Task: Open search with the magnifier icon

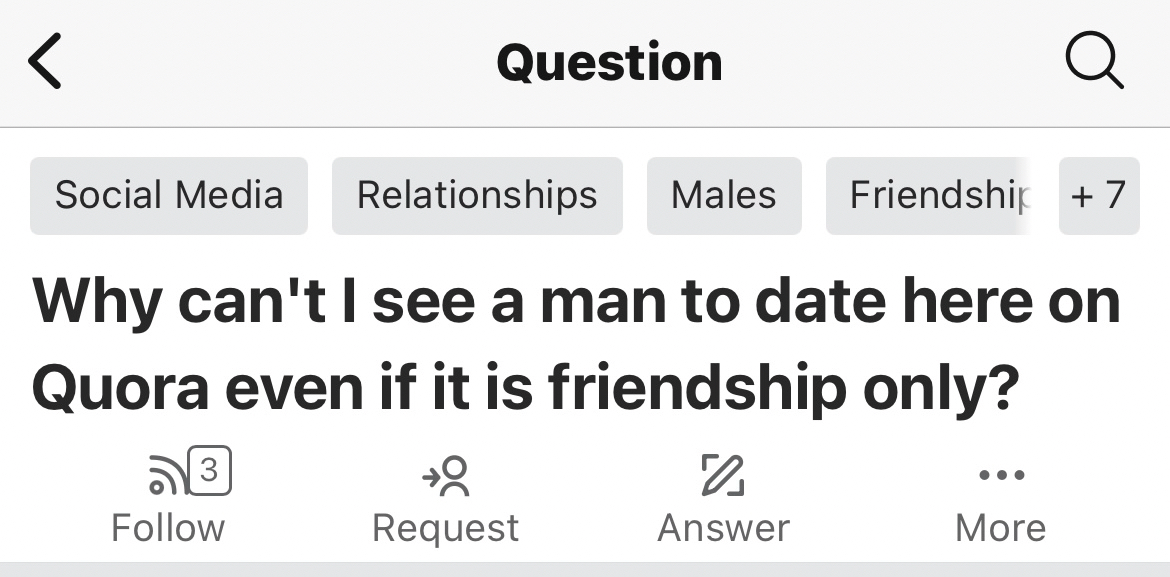Action: 1094,62
